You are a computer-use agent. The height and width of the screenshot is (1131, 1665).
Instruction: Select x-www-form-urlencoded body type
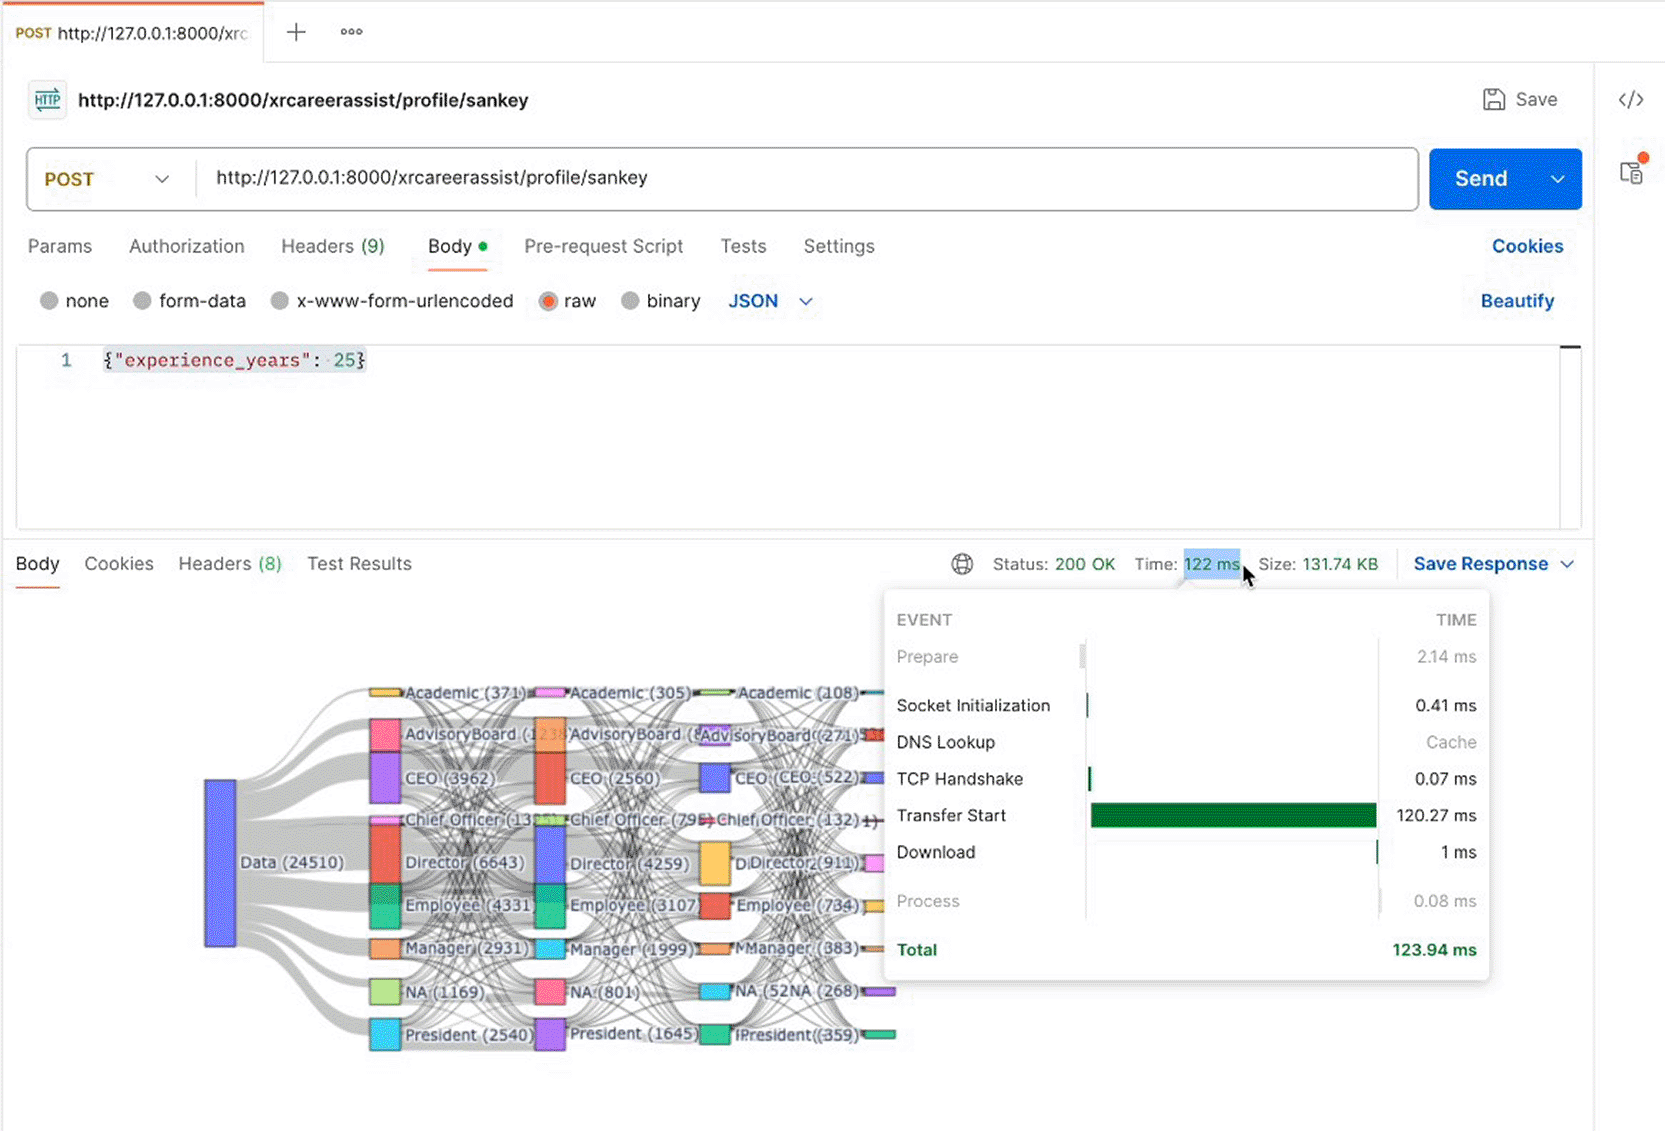point(280,301)
